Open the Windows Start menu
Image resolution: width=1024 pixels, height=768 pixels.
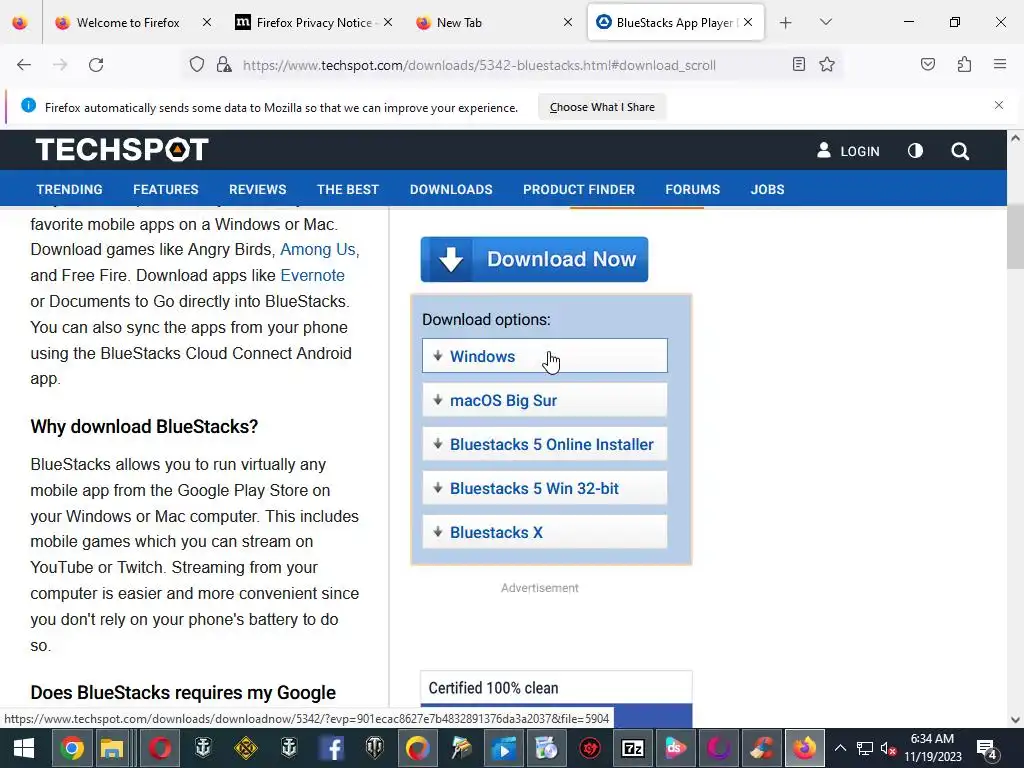pyautogui.click(x=24, y=748)
